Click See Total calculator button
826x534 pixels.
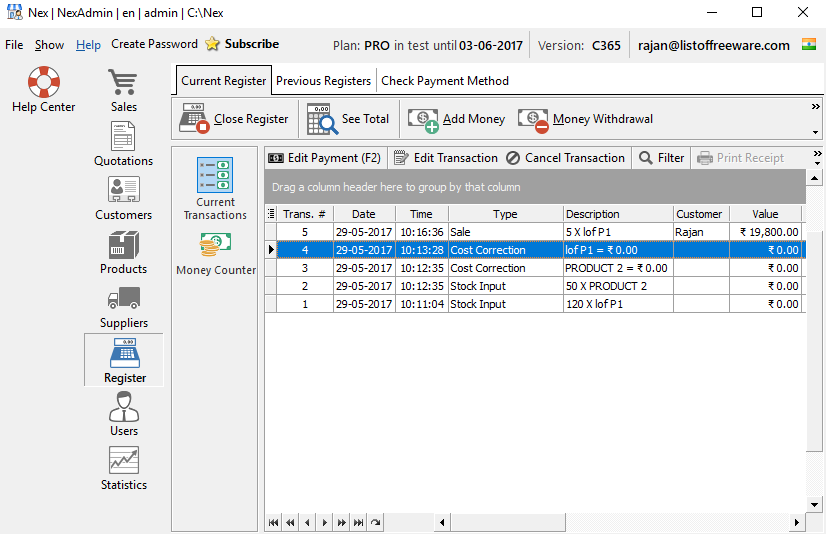point(348,119)
